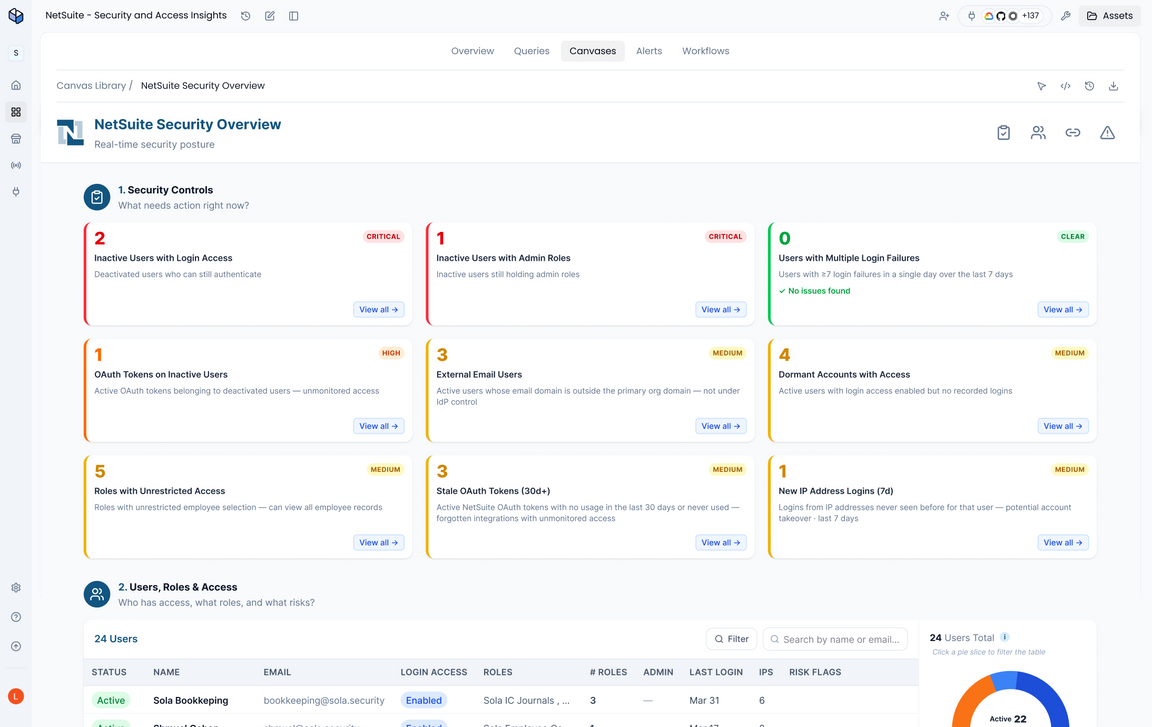The height and width of the screenshot is (727, 1152).
Task: Switch to the Queries tab
Action: [x=531, y=51]
